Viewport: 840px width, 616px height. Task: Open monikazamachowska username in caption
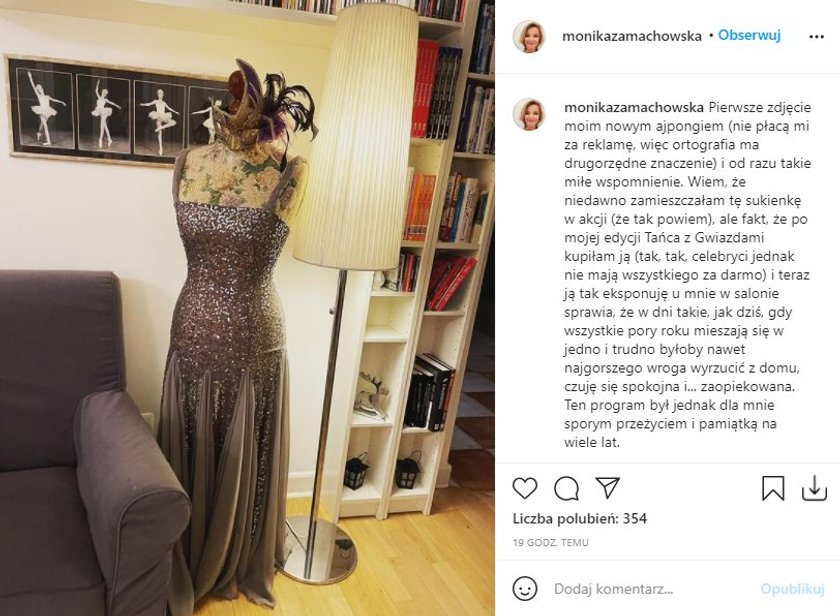[x=634, y=107]
